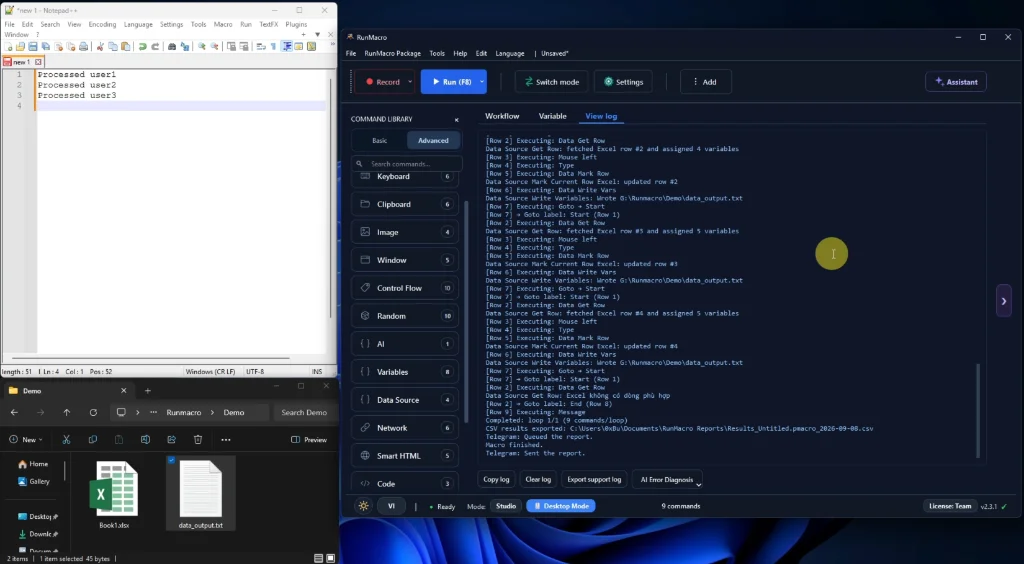1024x564 pixels.
Task: Select the Basic command library mode
Action: coord(379,140)
